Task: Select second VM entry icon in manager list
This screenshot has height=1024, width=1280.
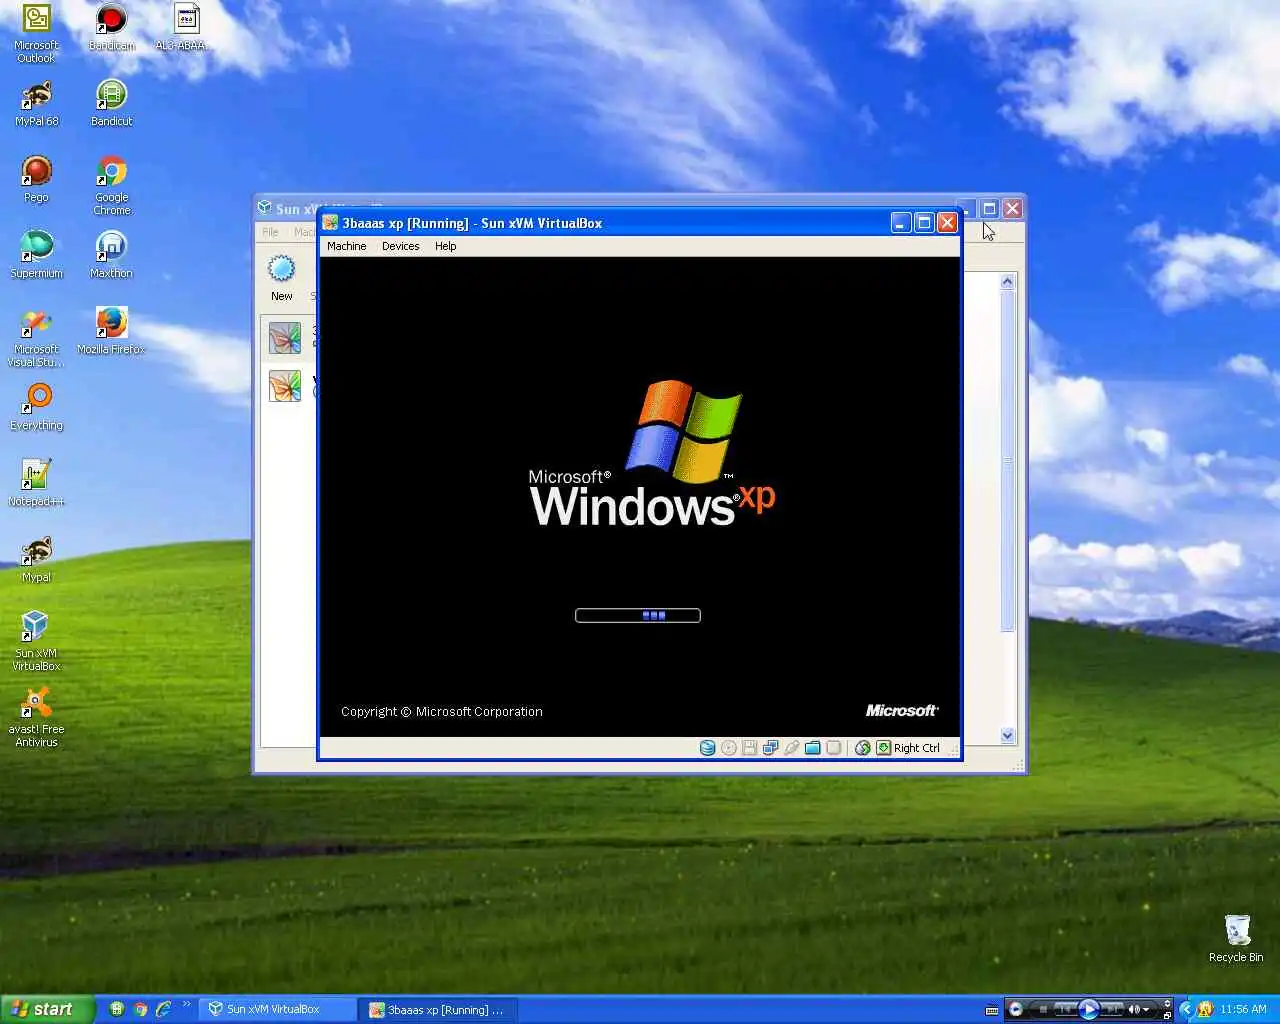Action: point(285,385)
